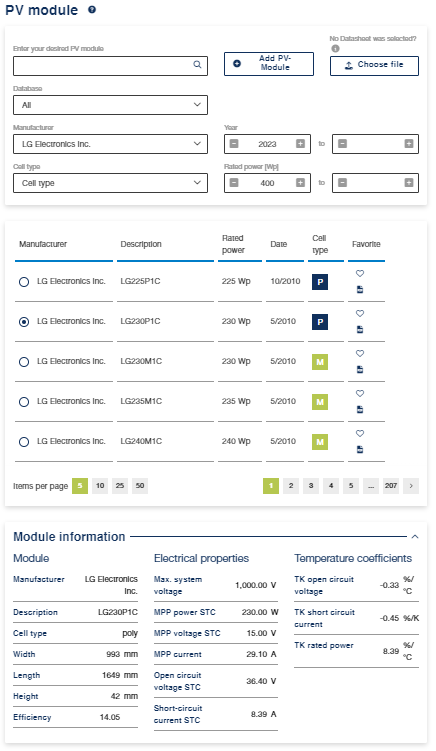Image resolution: width=436 pixels, height=751 pixels.
Task: Open datasheet icon for LG235M1C
Action: click(360, 410)
